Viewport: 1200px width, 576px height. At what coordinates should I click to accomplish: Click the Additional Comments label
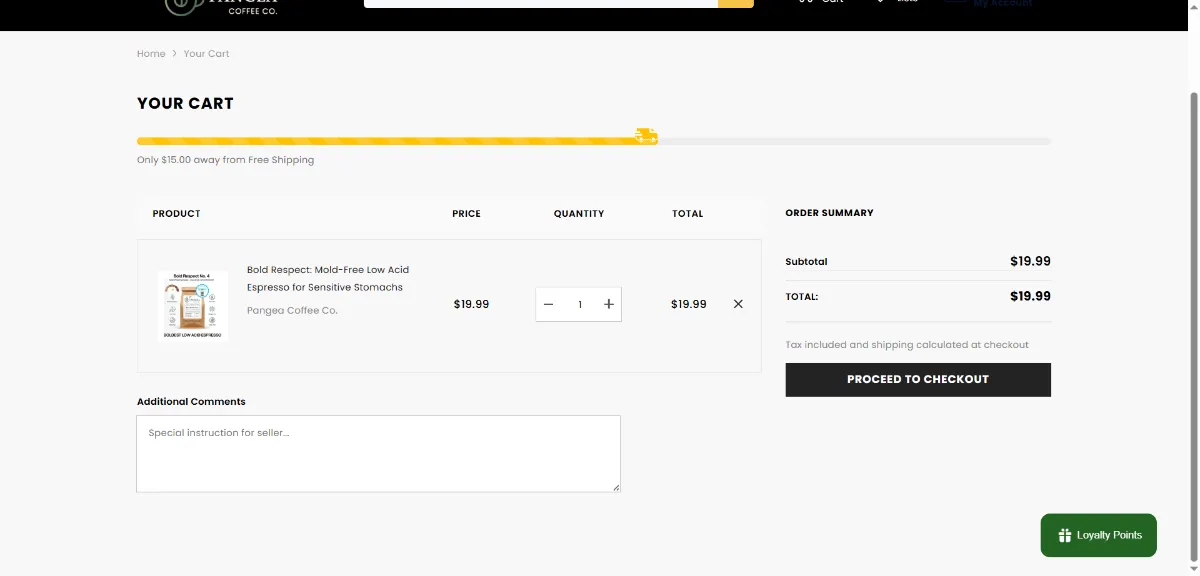[191, 401]
